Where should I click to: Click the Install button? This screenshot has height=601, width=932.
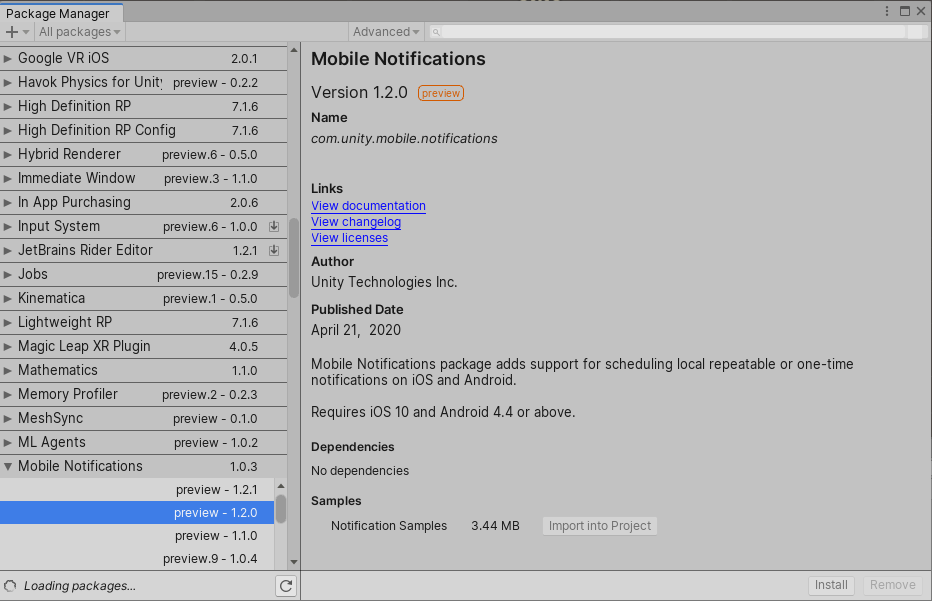point(831,585)
